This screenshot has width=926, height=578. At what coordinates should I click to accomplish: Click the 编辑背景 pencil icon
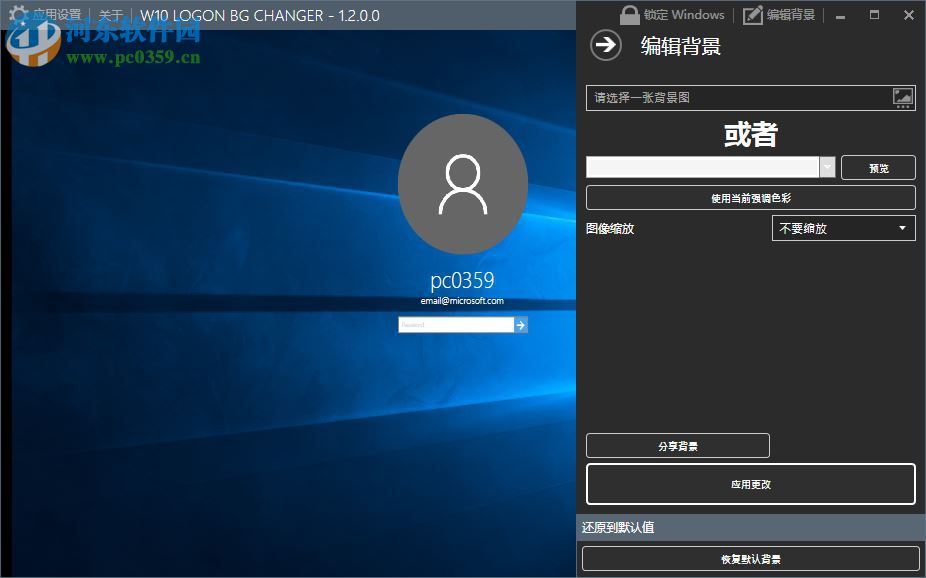[x=753, y=14]
